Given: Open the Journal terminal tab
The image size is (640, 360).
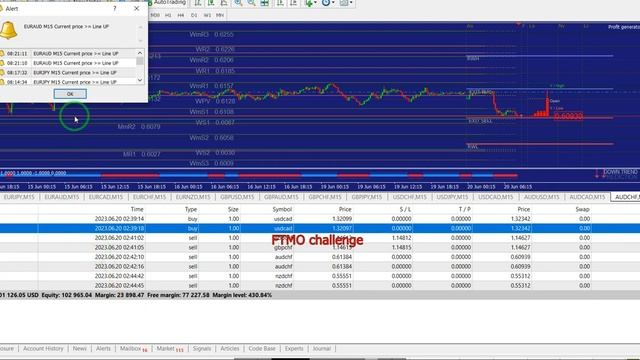Looking at the screenshot, I should [322, 349].
